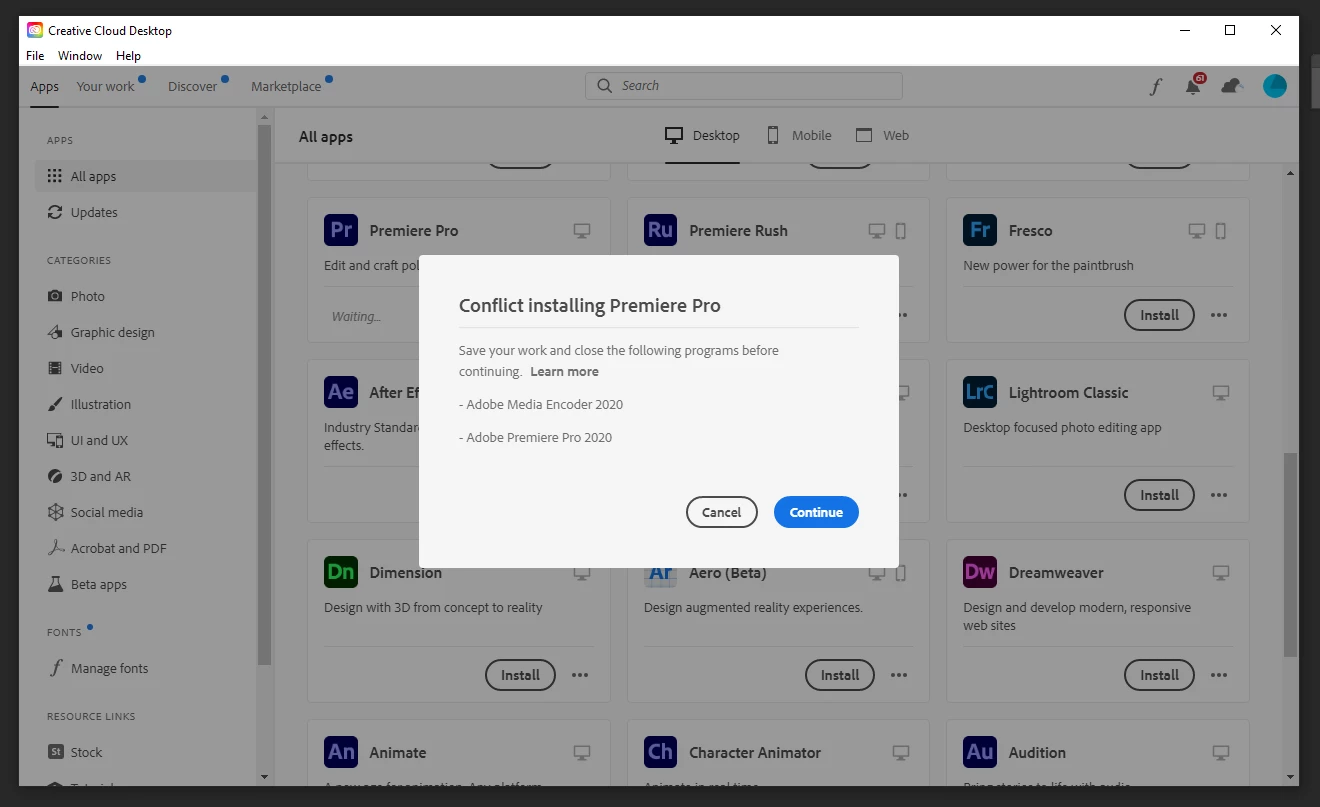Click the Waiting... status on Premiere Pro

click(x=356, y=317)
